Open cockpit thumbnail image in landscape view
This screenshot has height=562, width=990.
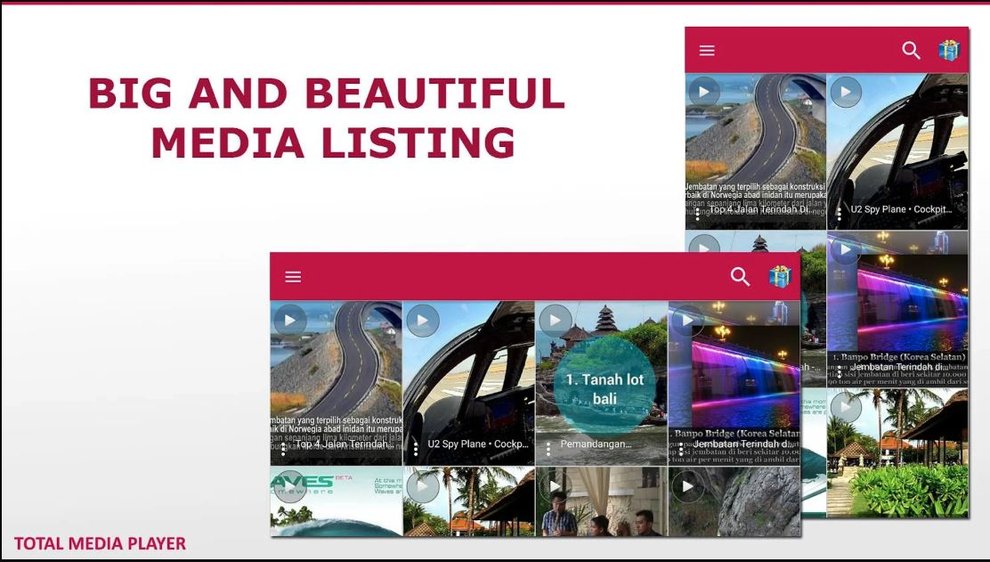468,383
